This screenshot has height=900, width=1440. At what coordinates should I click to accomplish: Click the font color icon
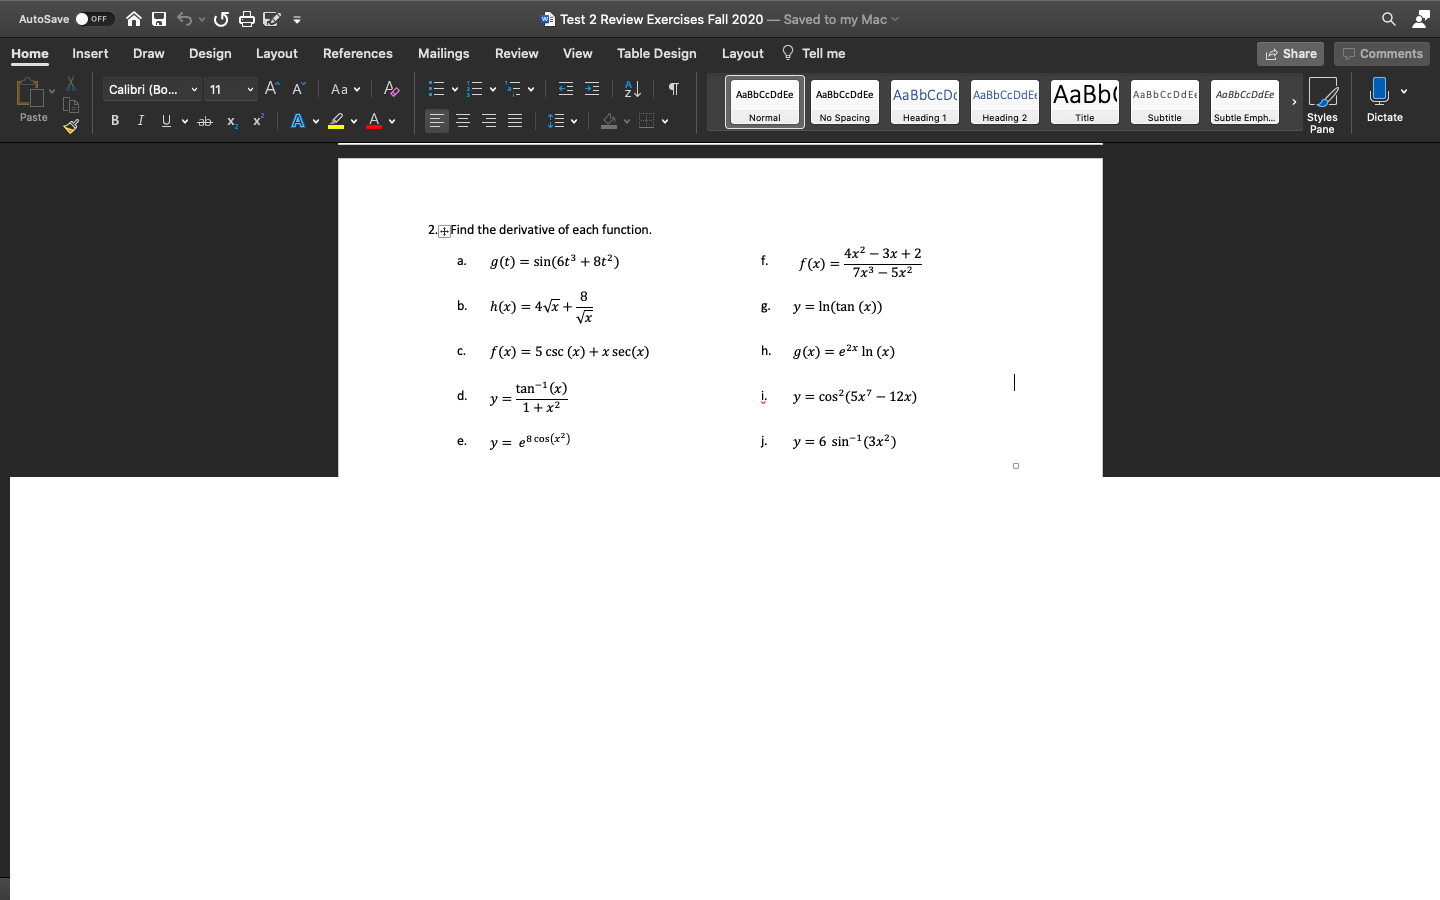(371, 121)
